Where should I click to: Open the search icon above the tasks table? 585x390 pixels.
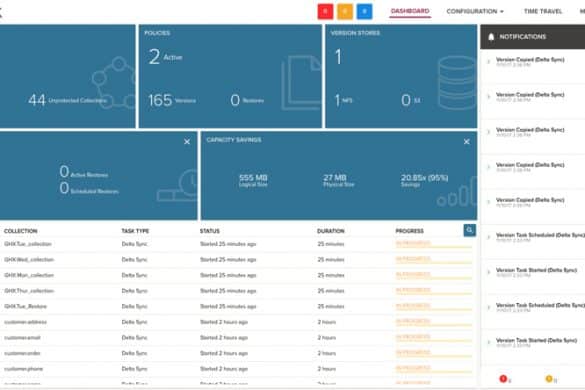click(x=469, y=230)
